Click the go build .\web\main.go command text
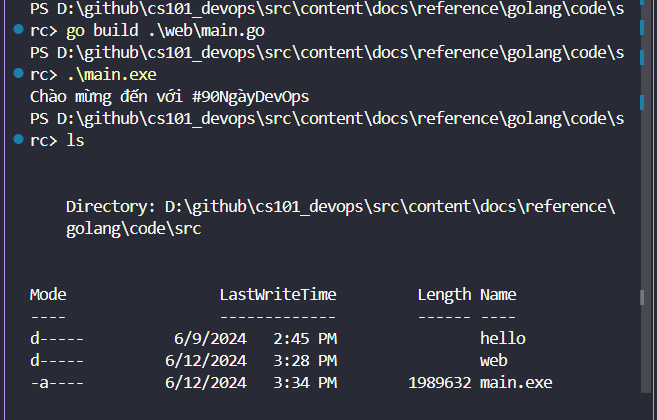The width and height of the screenshot is (657, 420). 166,31
